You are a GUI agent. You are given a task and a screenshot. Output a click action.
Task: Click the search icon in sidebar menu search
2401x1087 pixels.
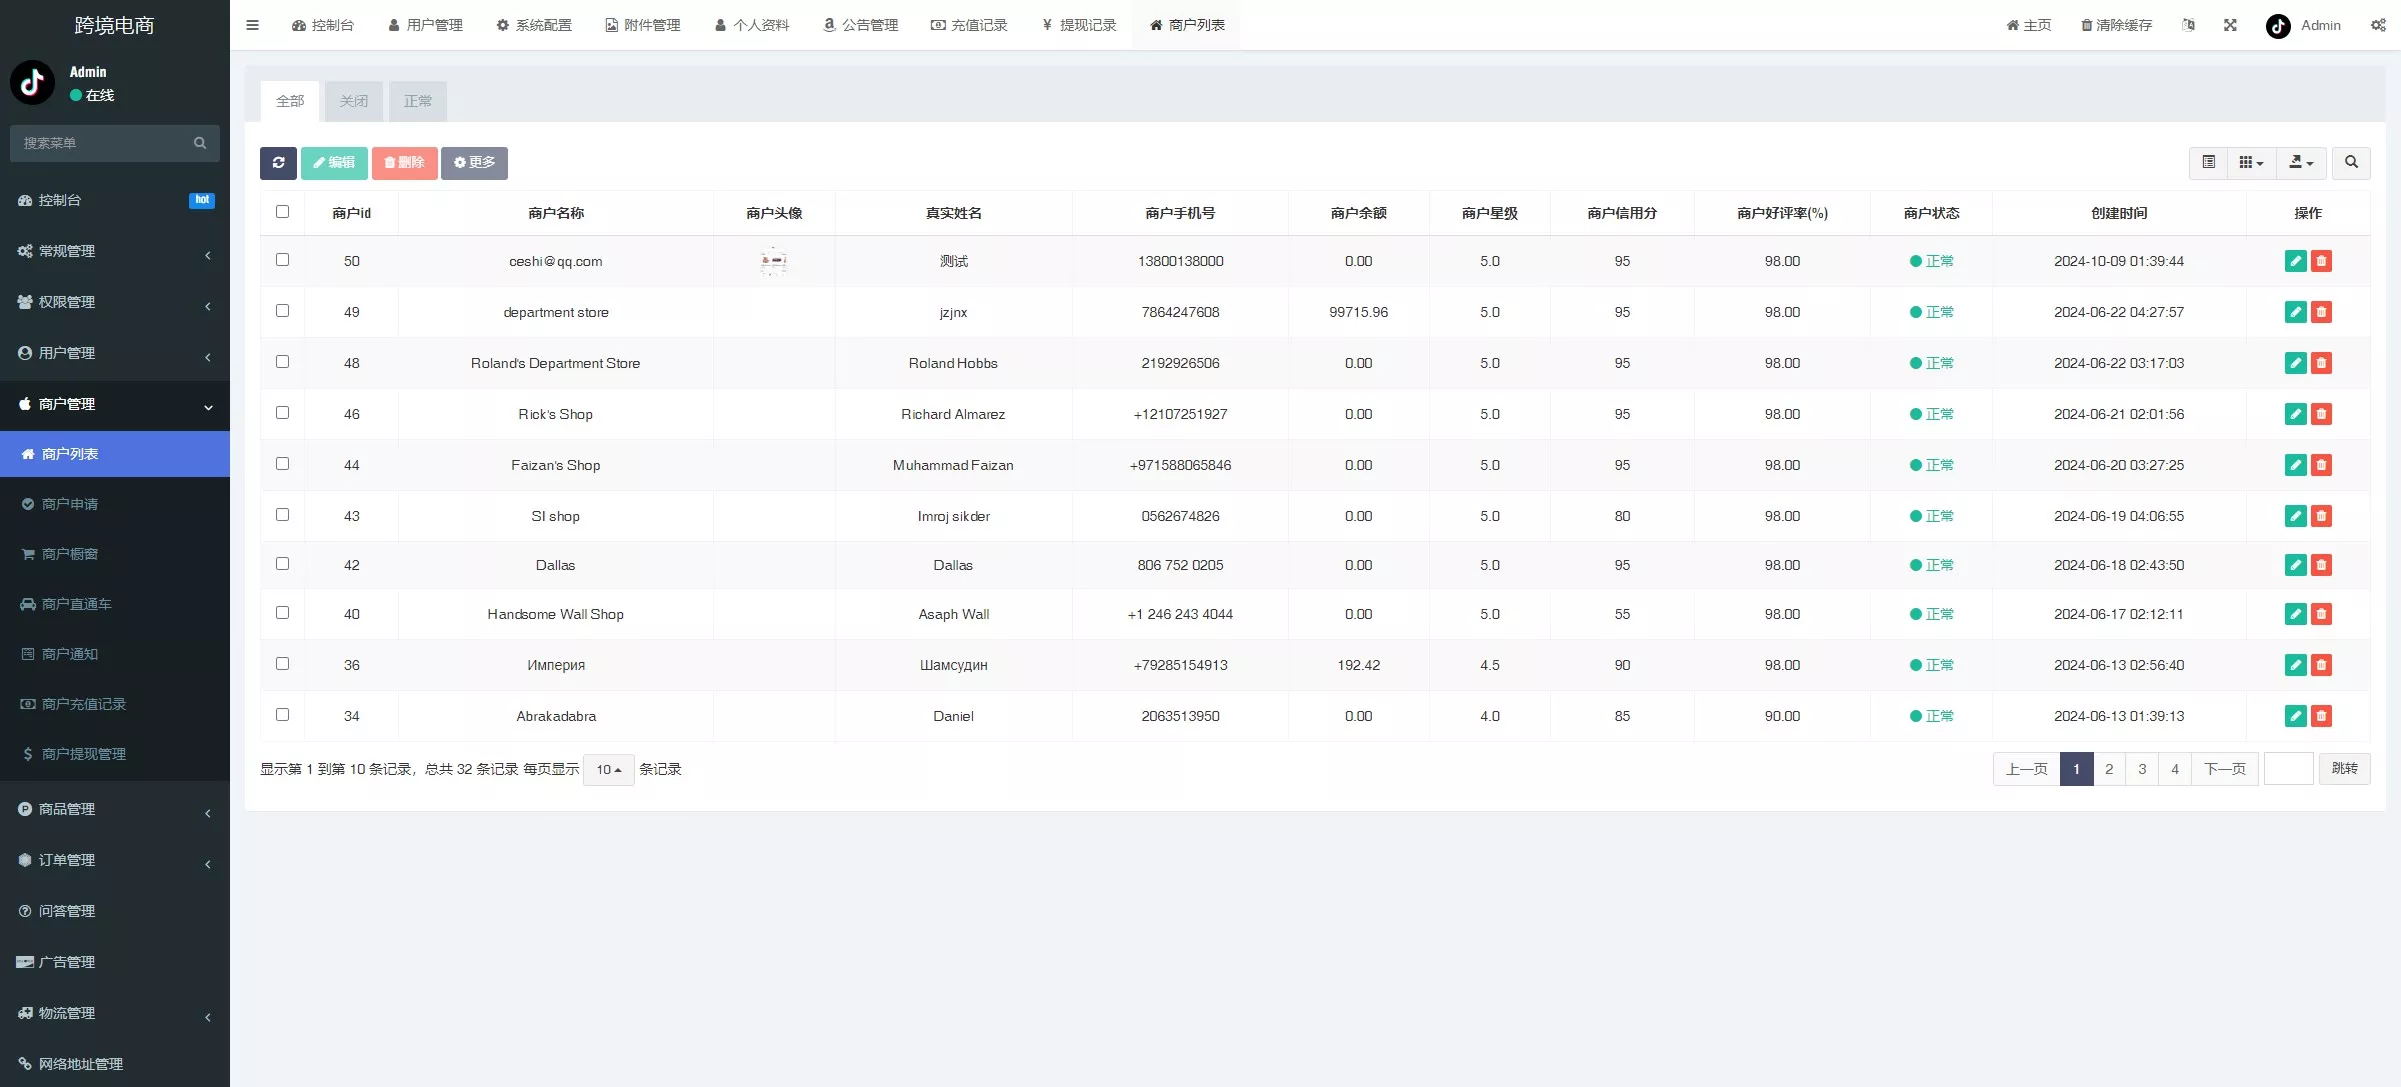[x=200, y=143]
